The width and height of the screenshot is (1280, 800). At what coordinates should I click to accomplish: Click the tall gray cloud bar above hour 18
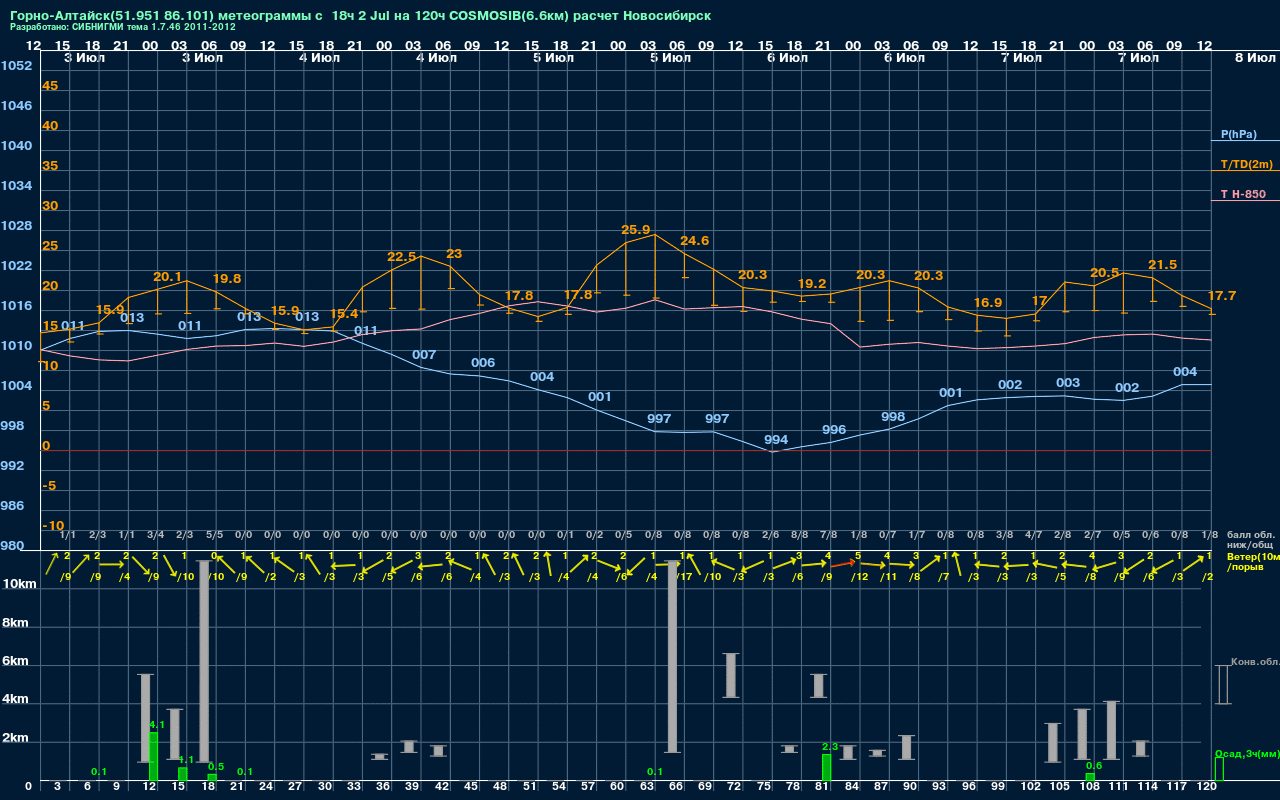204,661
